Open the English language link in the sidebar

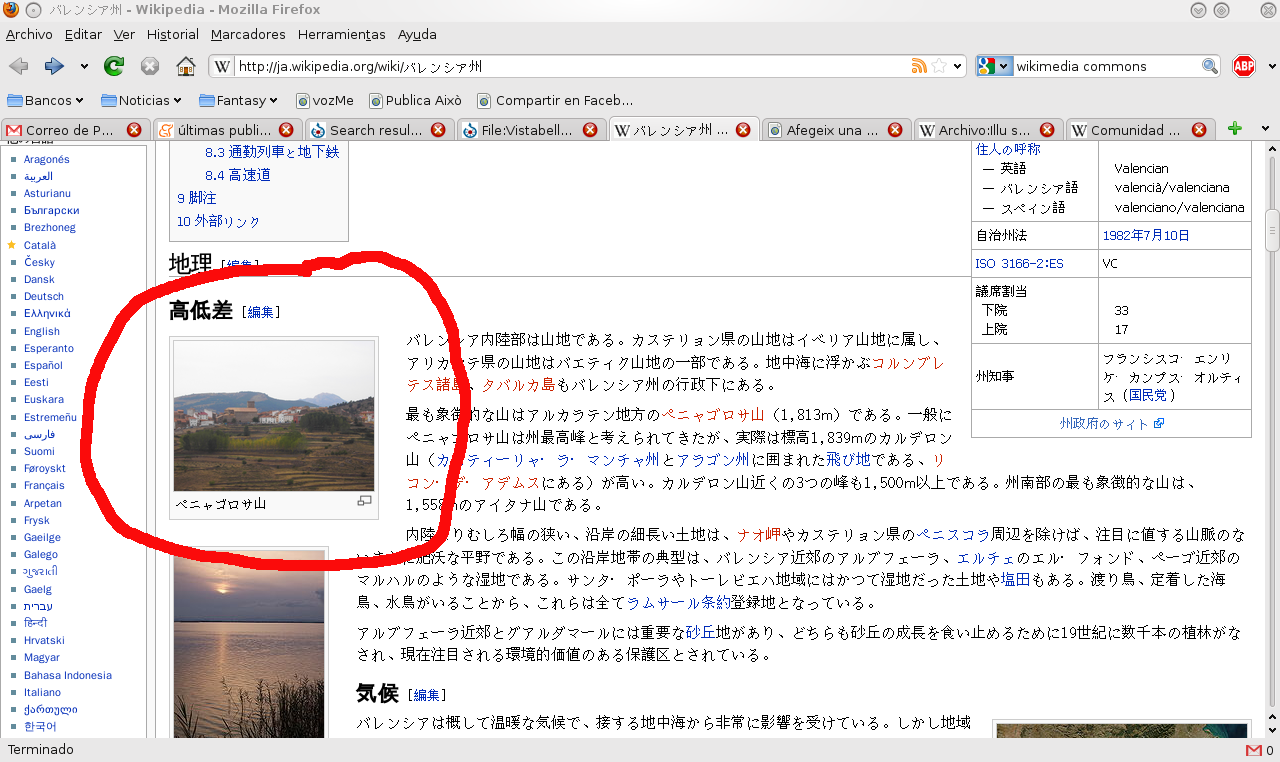[x=42, y=331]
